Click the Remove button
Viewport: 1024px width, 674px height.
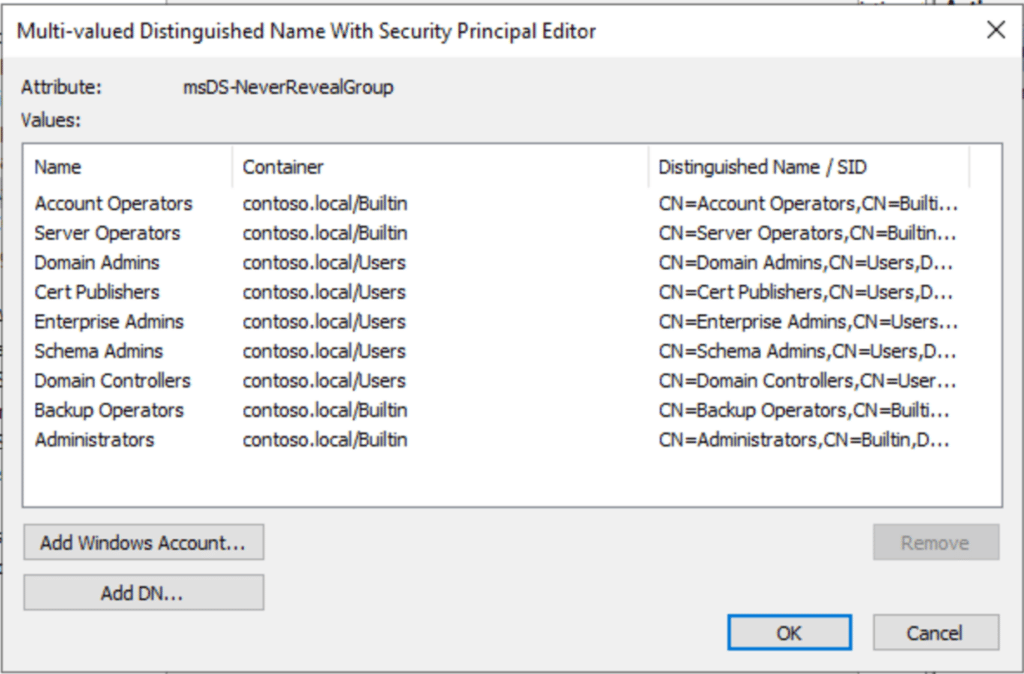(x=934, y=542)
